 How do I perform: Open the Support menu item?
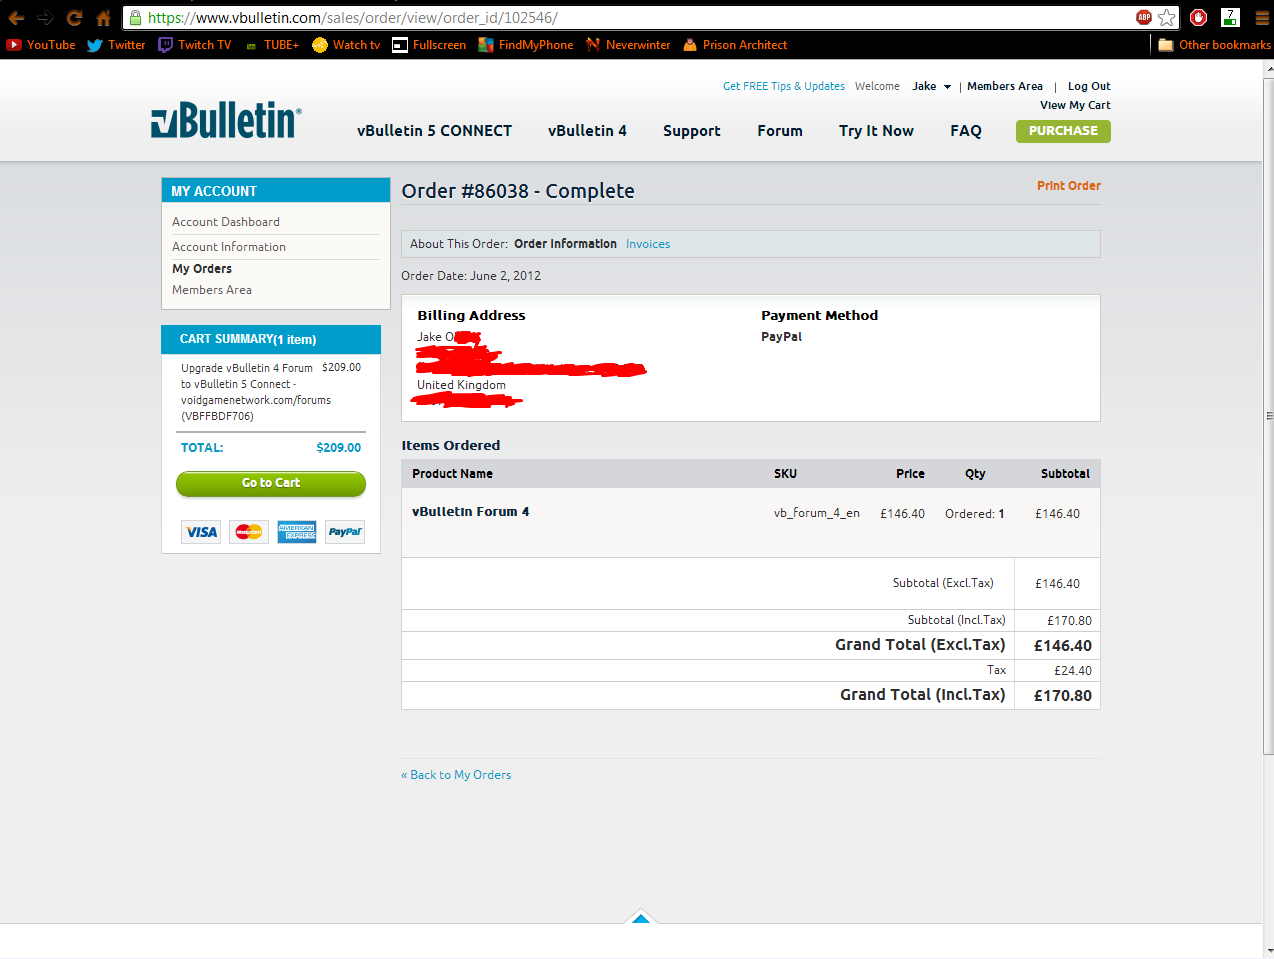pos(691,131)
